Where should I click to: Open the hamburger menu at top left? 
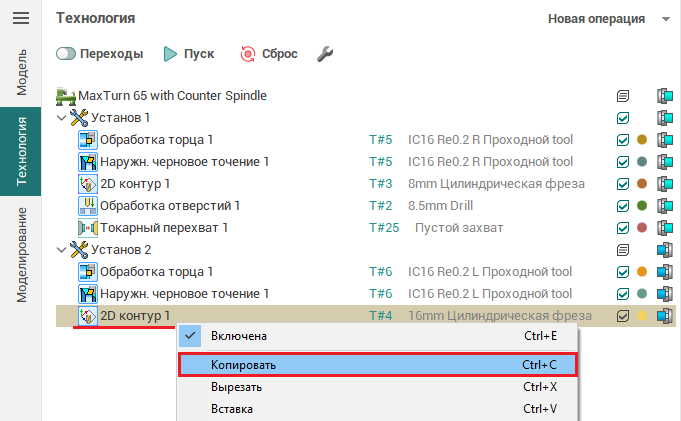tap(20, 18)
